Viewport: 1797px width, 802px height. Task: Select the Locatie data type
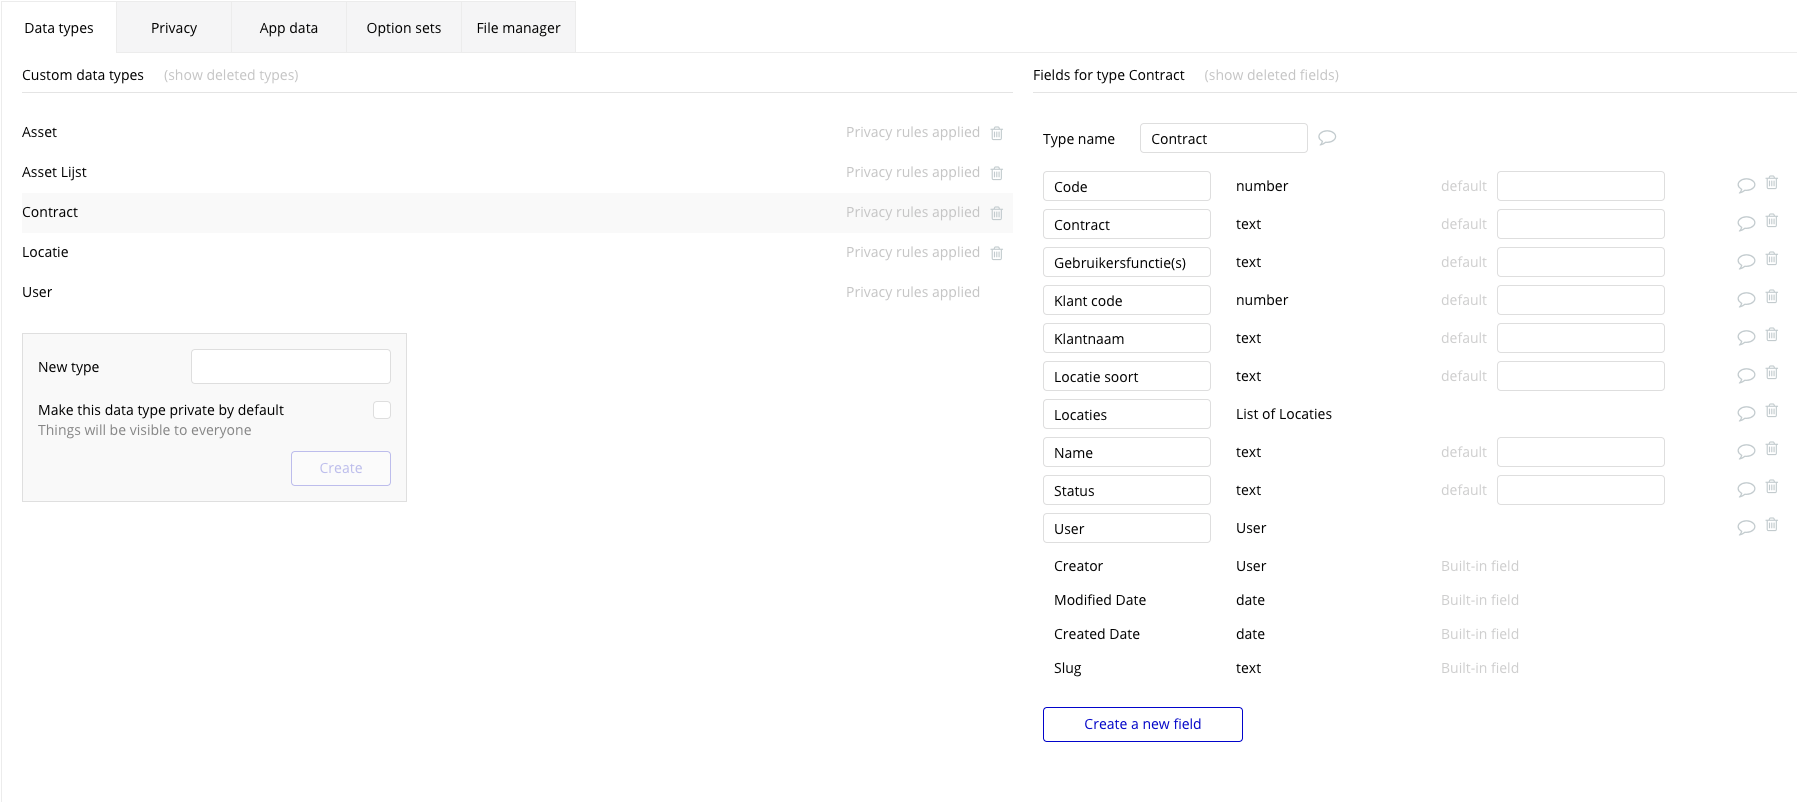[46, 252]
